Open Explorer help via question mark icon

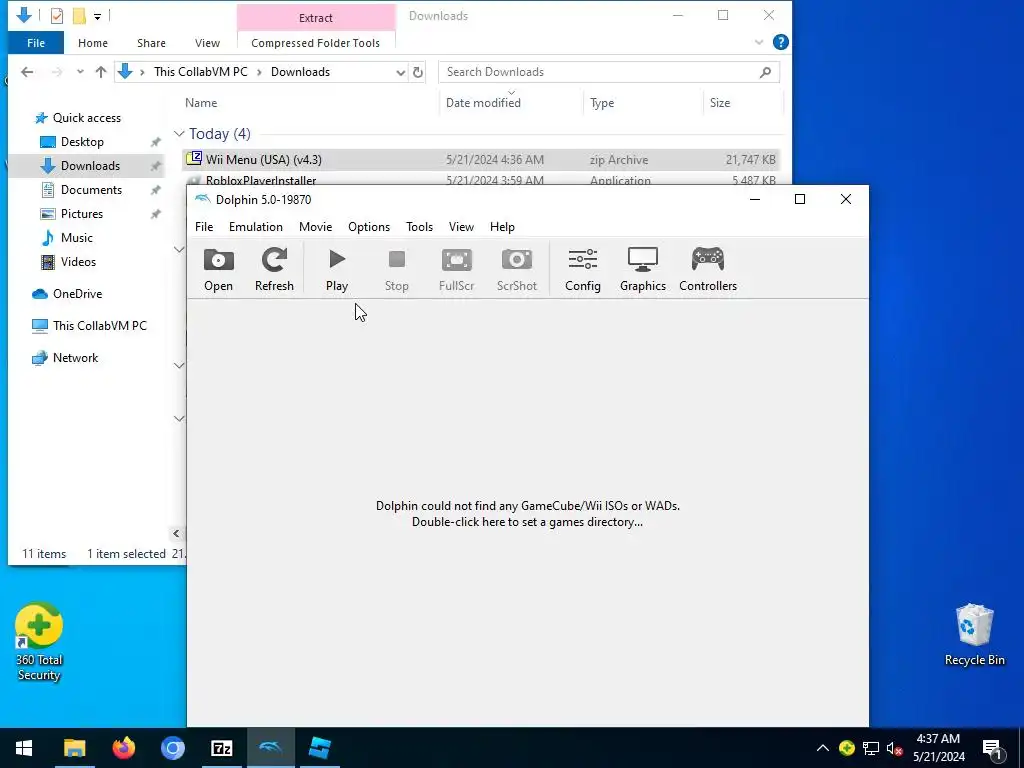[x=780, y=42]
